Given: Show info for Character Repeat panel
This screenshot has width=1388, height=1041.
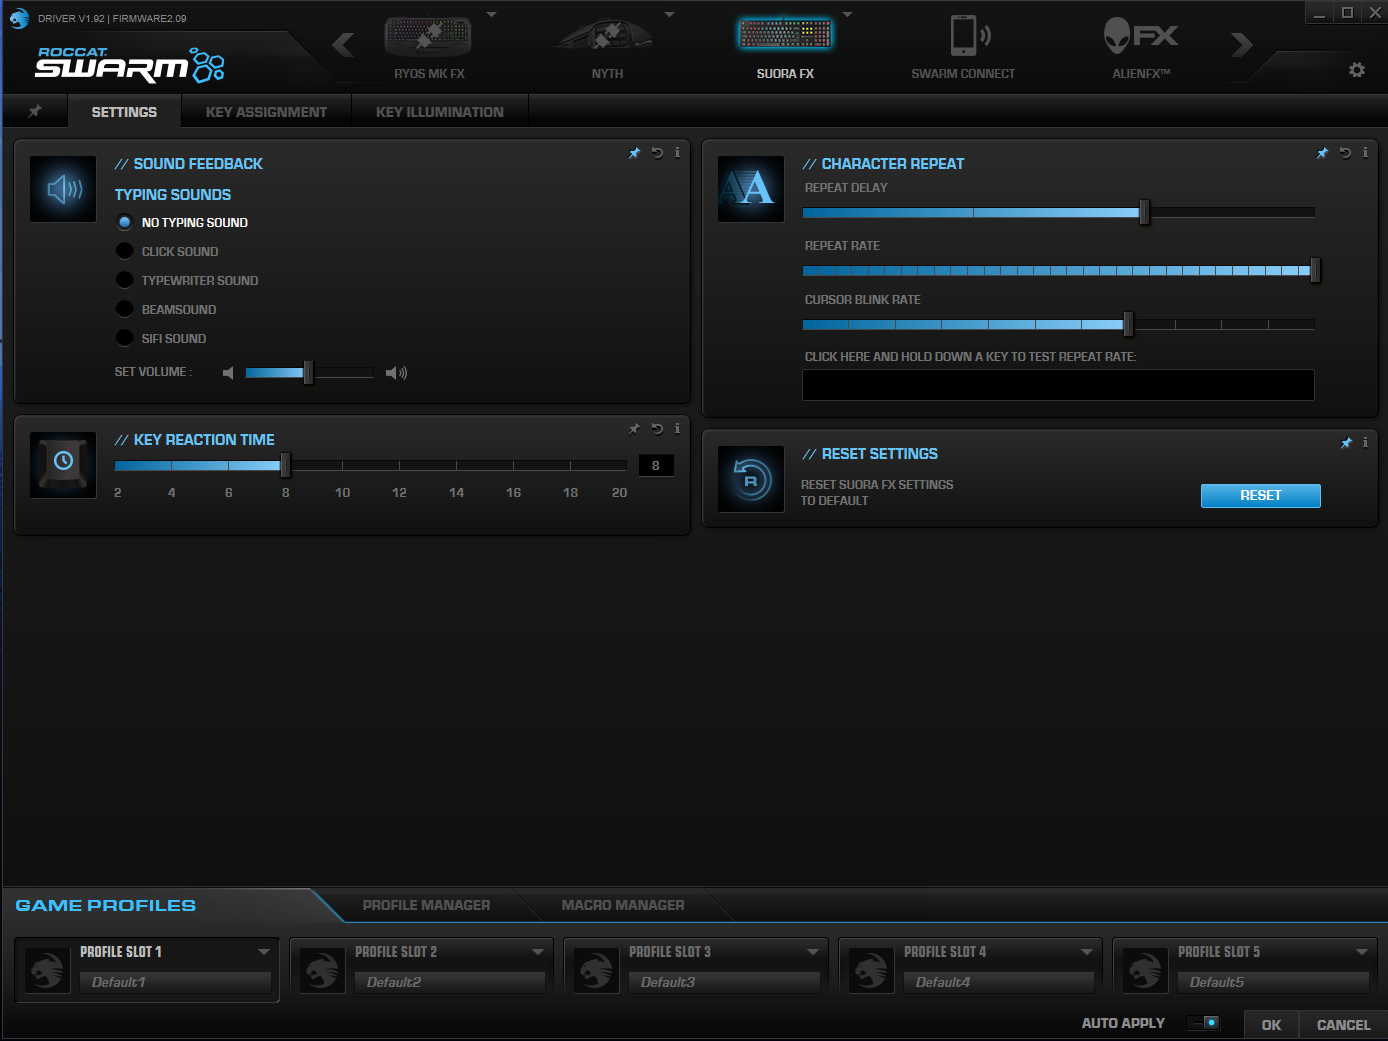Looking at the screenshot, I should coord(1365,153).
